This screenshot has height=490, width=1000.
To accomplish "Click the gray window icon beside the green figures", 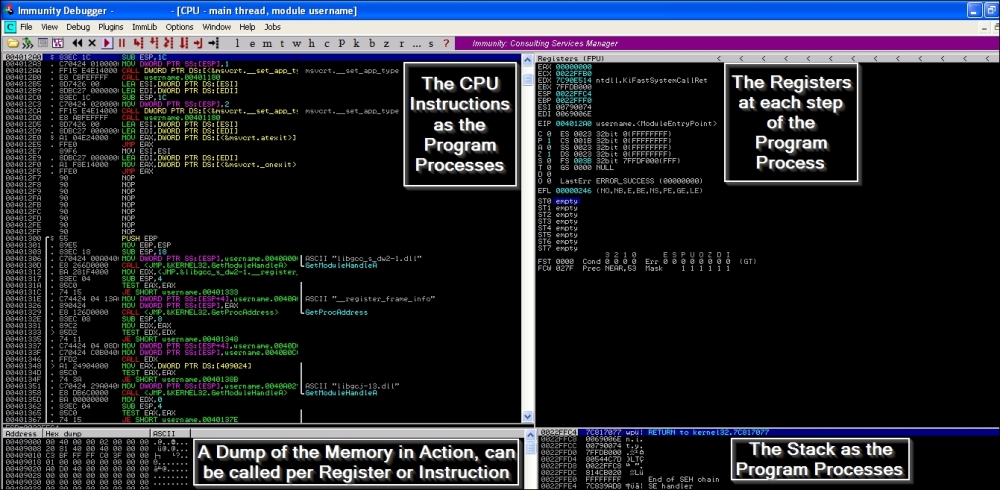I will click(x=43, y=43).
